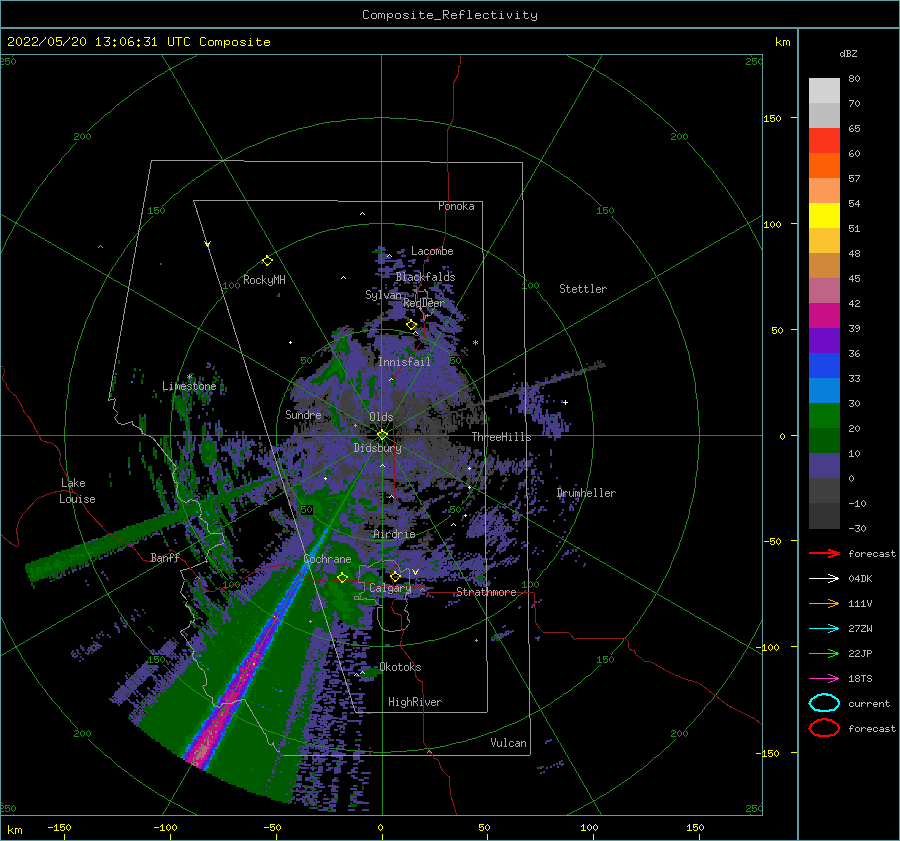Screen dimensions: 900x841
Task: Select the 65 dBZ red swatch
Action: point(824,141)
